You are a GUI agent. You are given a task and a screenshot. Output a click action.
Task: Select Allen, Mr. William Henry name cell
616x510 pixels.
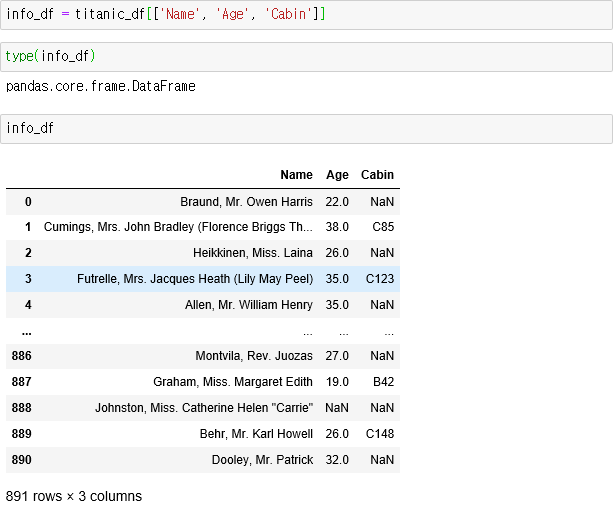[249, 305]
